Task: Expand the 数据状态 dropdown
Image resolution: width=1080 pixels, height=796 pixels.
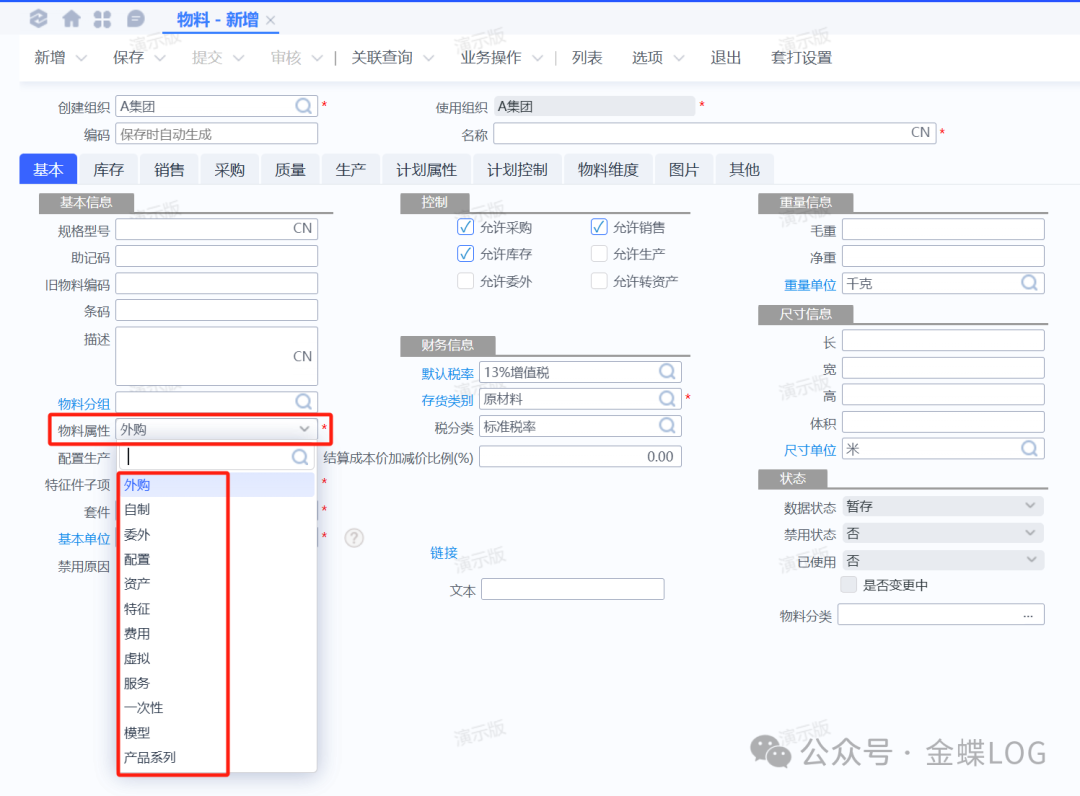Action: [1030, 507]
